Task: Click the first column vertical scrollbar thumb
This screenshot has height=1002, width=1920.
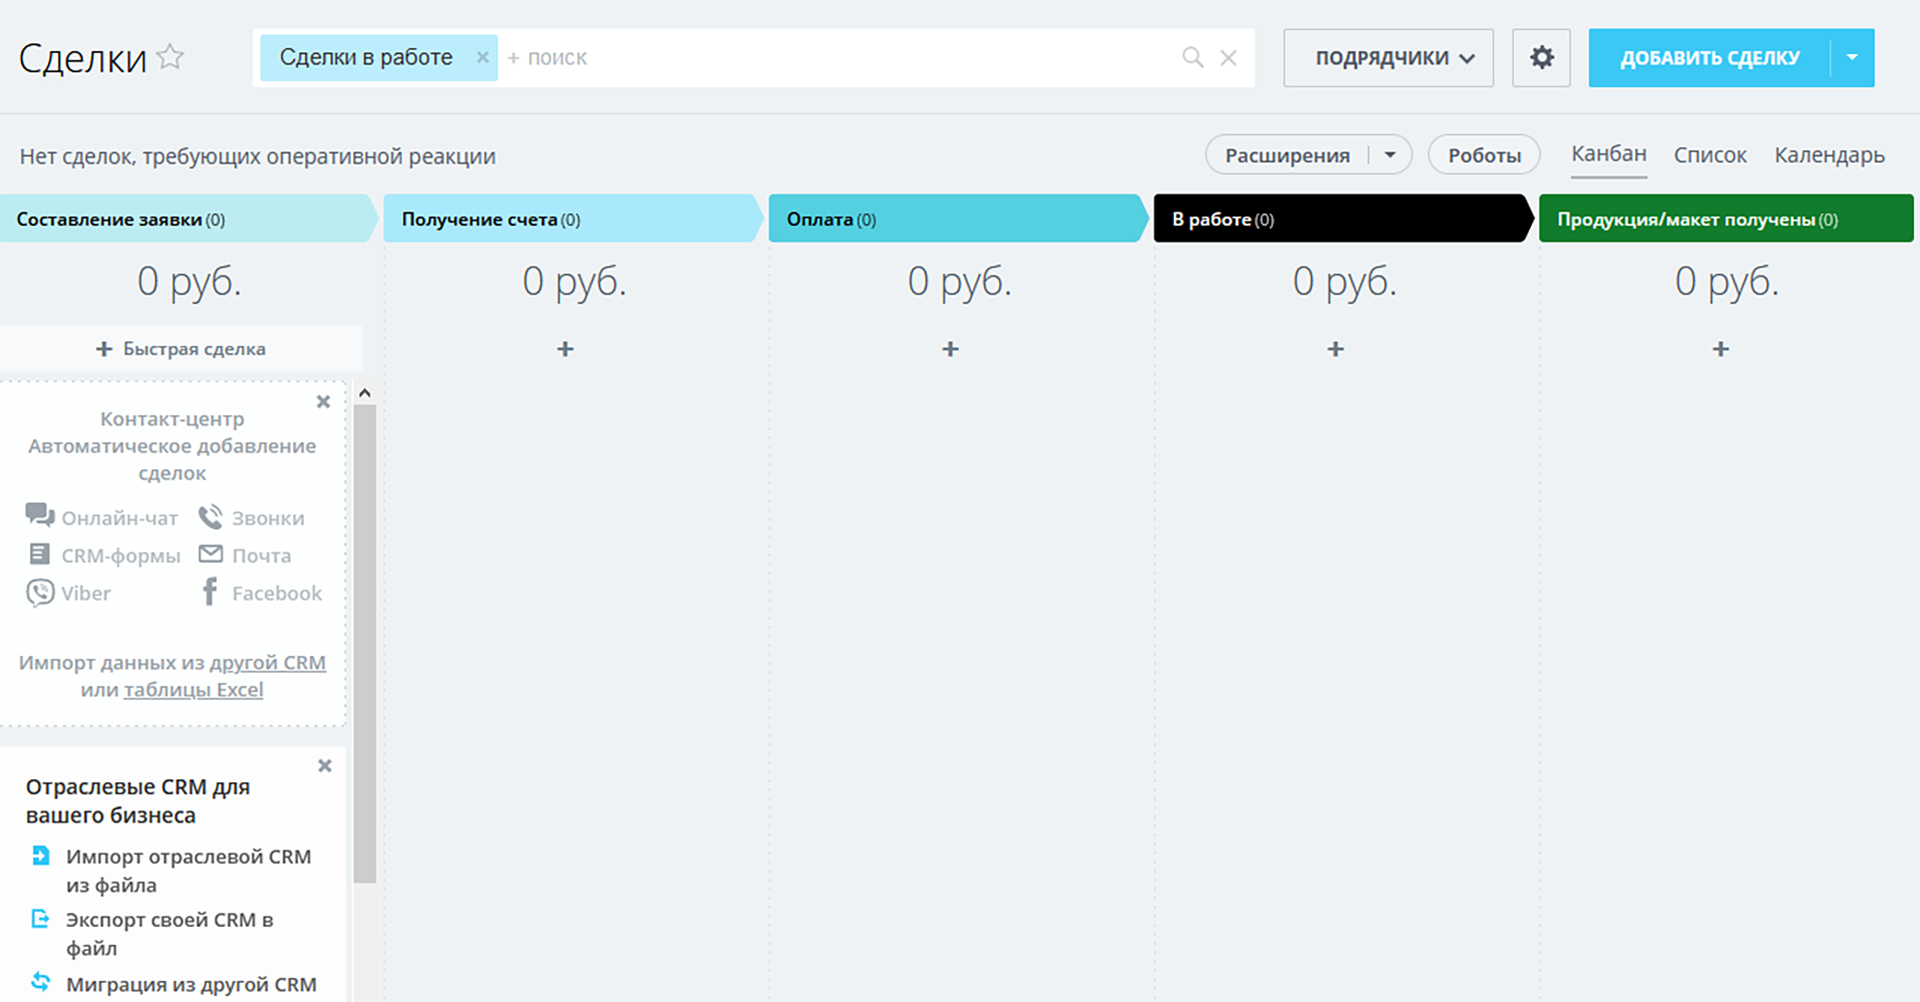Action: point(365,644)
